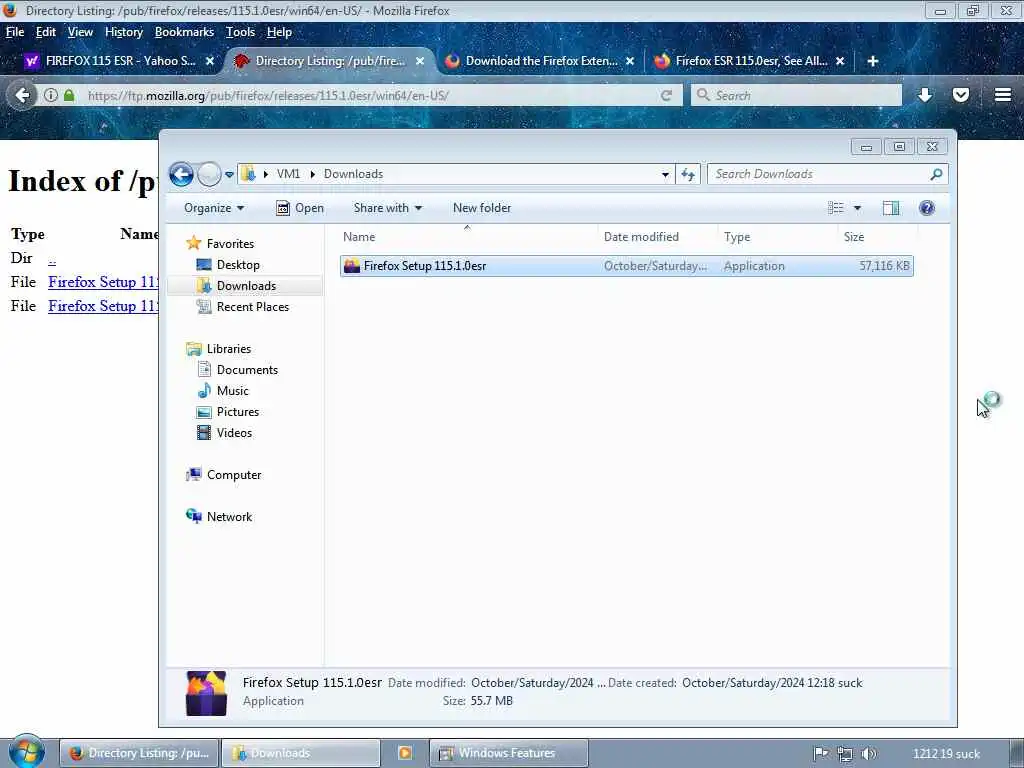The width and height of the screenshot is (1024, 768).
Task: Open more view options dropdown arrow
Action: pos(857,208)
